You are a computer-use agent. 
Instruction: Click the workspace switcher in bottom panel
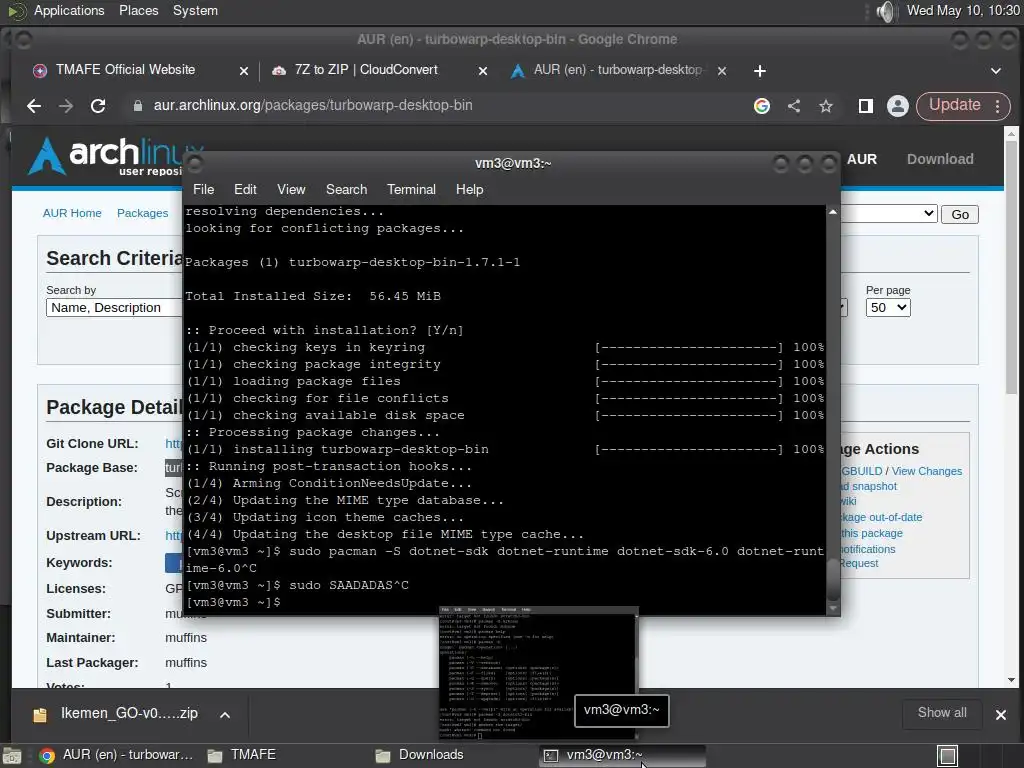click(x=948, y=756)
